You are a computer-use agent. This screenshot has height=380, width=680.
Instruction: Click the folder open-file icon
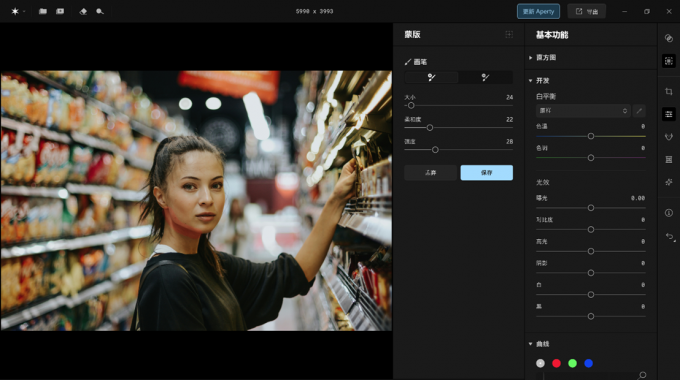pos(43,11)
